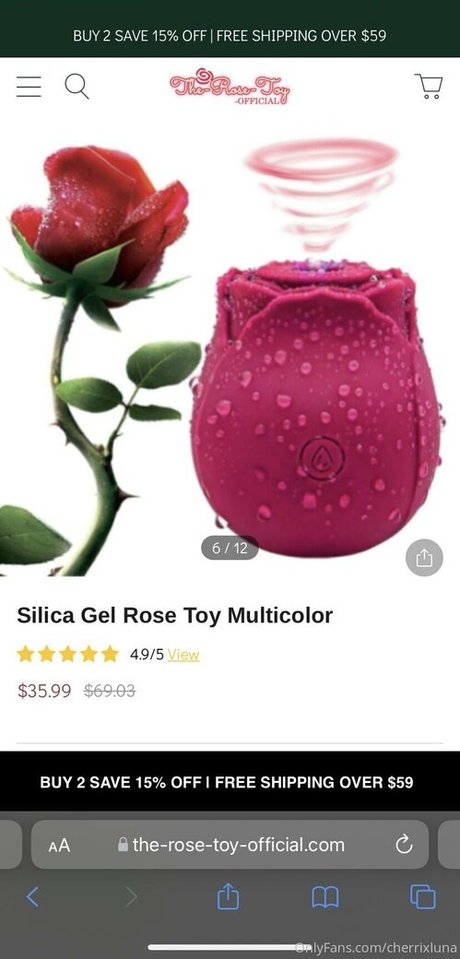The width and height of the screenshot is (460, 959).
Task: Open the AA reader options
Action: (59, 845)
